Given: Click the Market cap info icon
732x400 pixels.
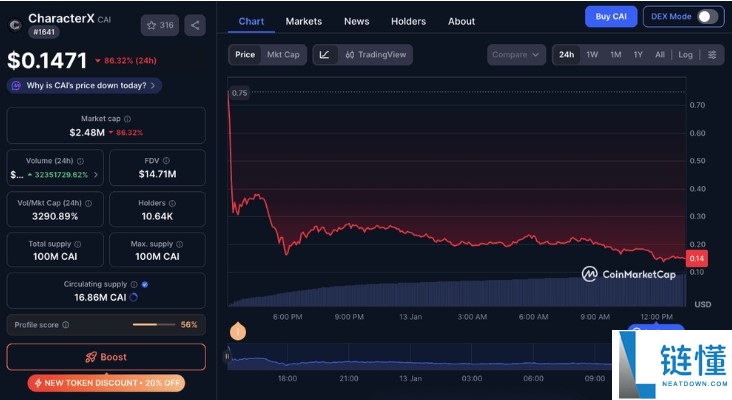Looking at the screenshot, I should pyautogui.click(x=127, y=119).
